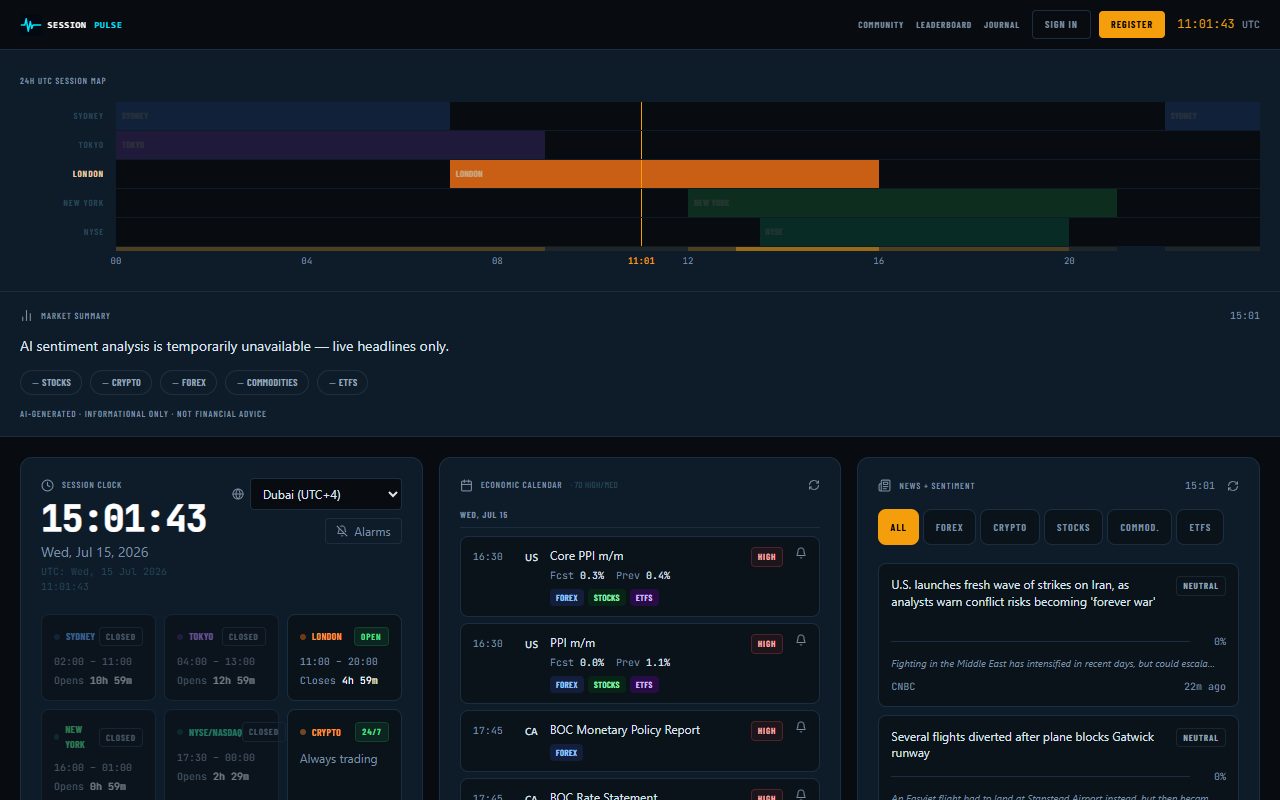Click the NYSE session bar in timeline
1280x800 pixels.
point(914,232)
